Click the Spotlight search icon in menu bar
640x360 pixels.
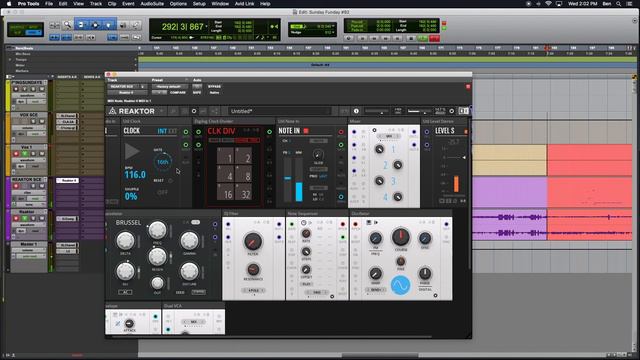click(x=618, y=4)
